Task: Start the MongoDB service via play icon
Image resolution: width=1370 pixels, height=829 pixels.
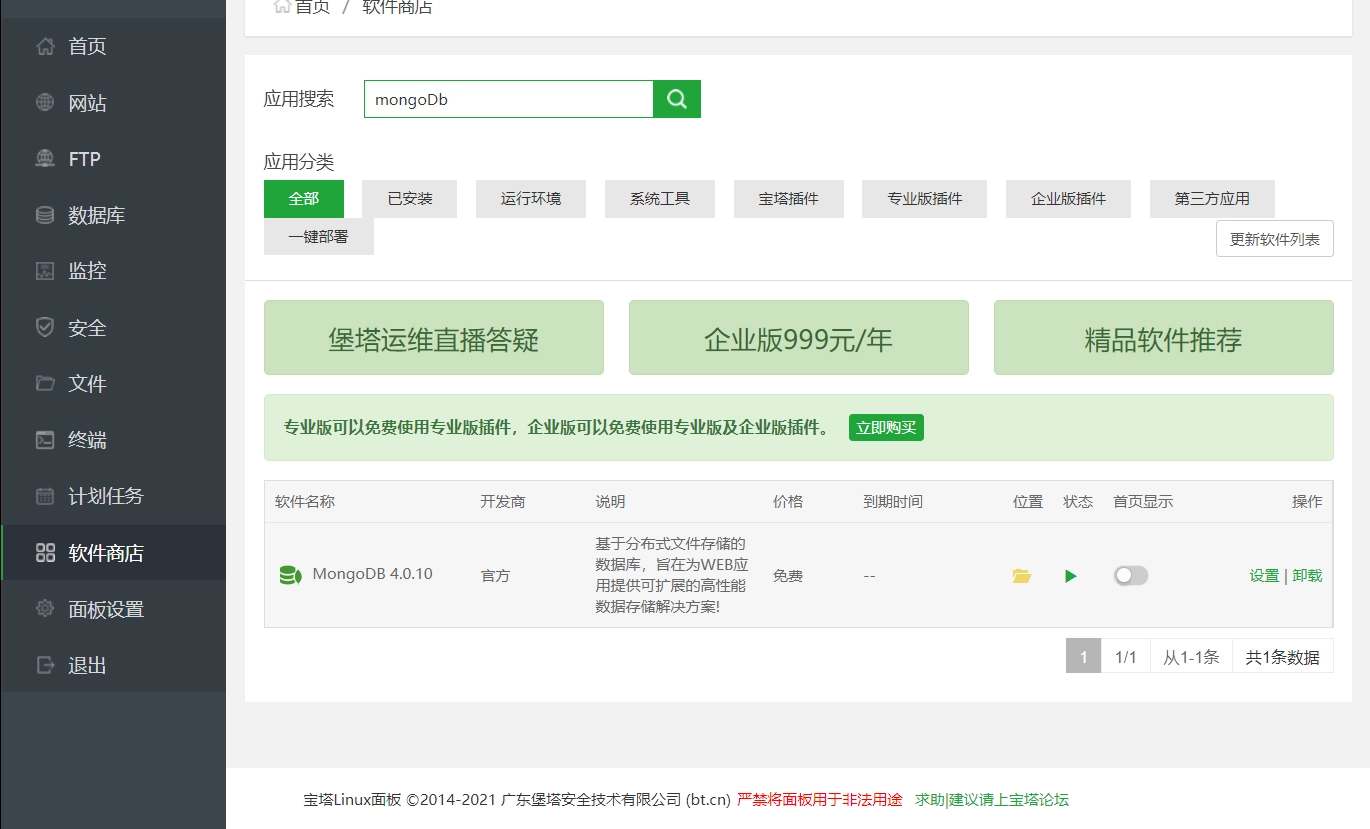Action: (1070, 575)
